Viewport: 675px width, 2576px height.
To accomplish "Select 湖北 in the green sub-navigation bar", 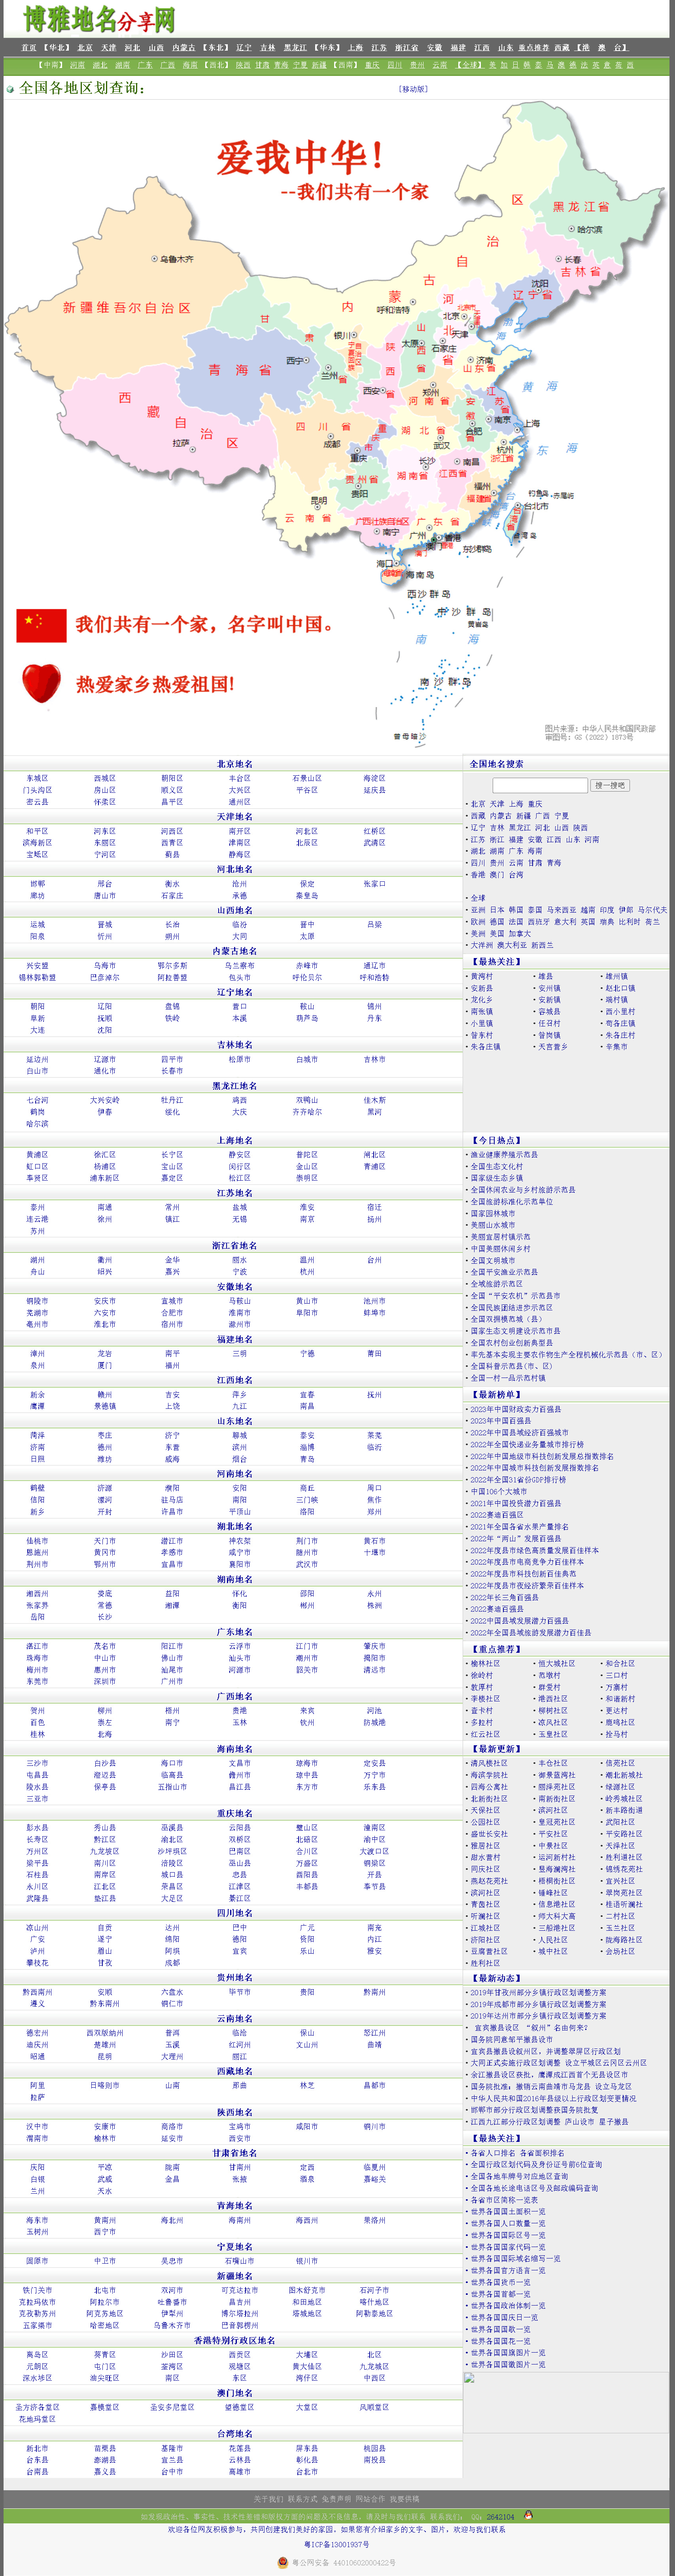I will [x=100, y=65].
